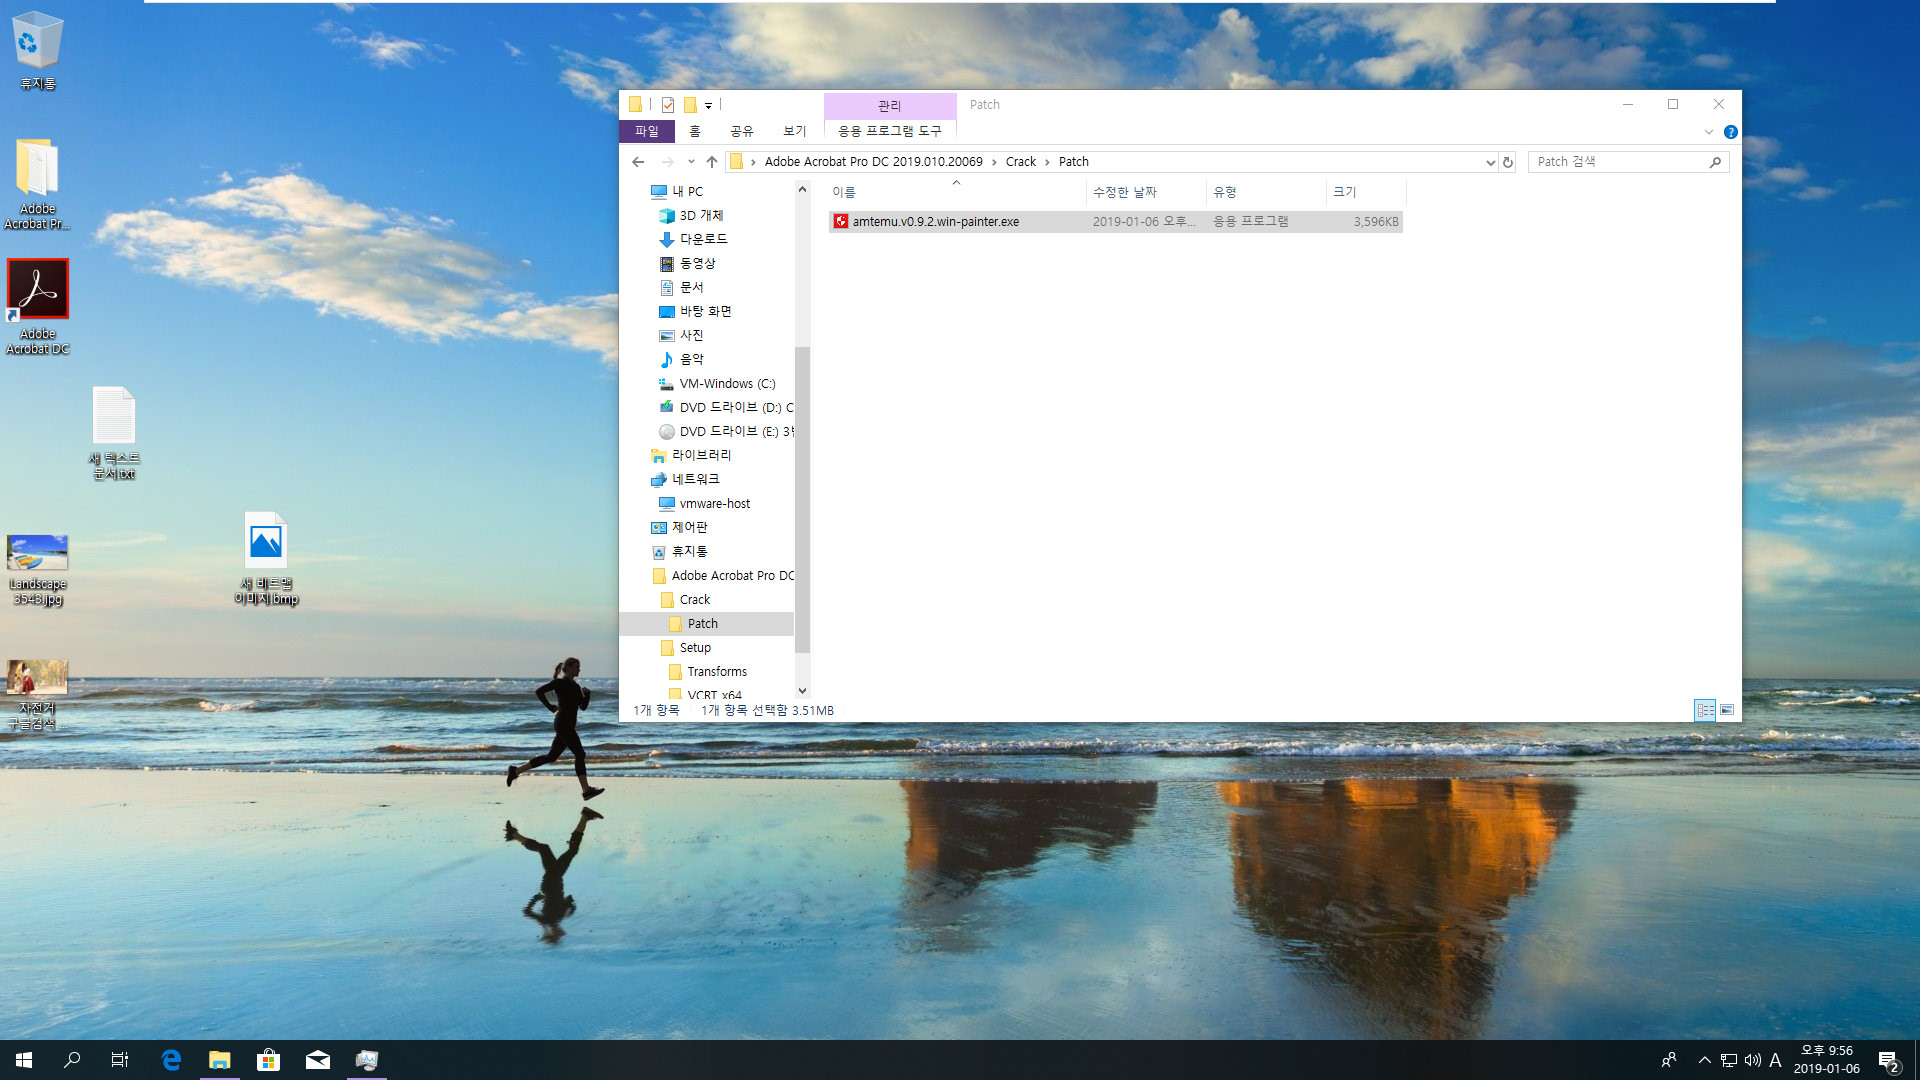The width and height of the screenshot is (1920, 1080).
Task: Open Mail app from taskbar
Action: pyautogui.click(x=318, y=1060)
